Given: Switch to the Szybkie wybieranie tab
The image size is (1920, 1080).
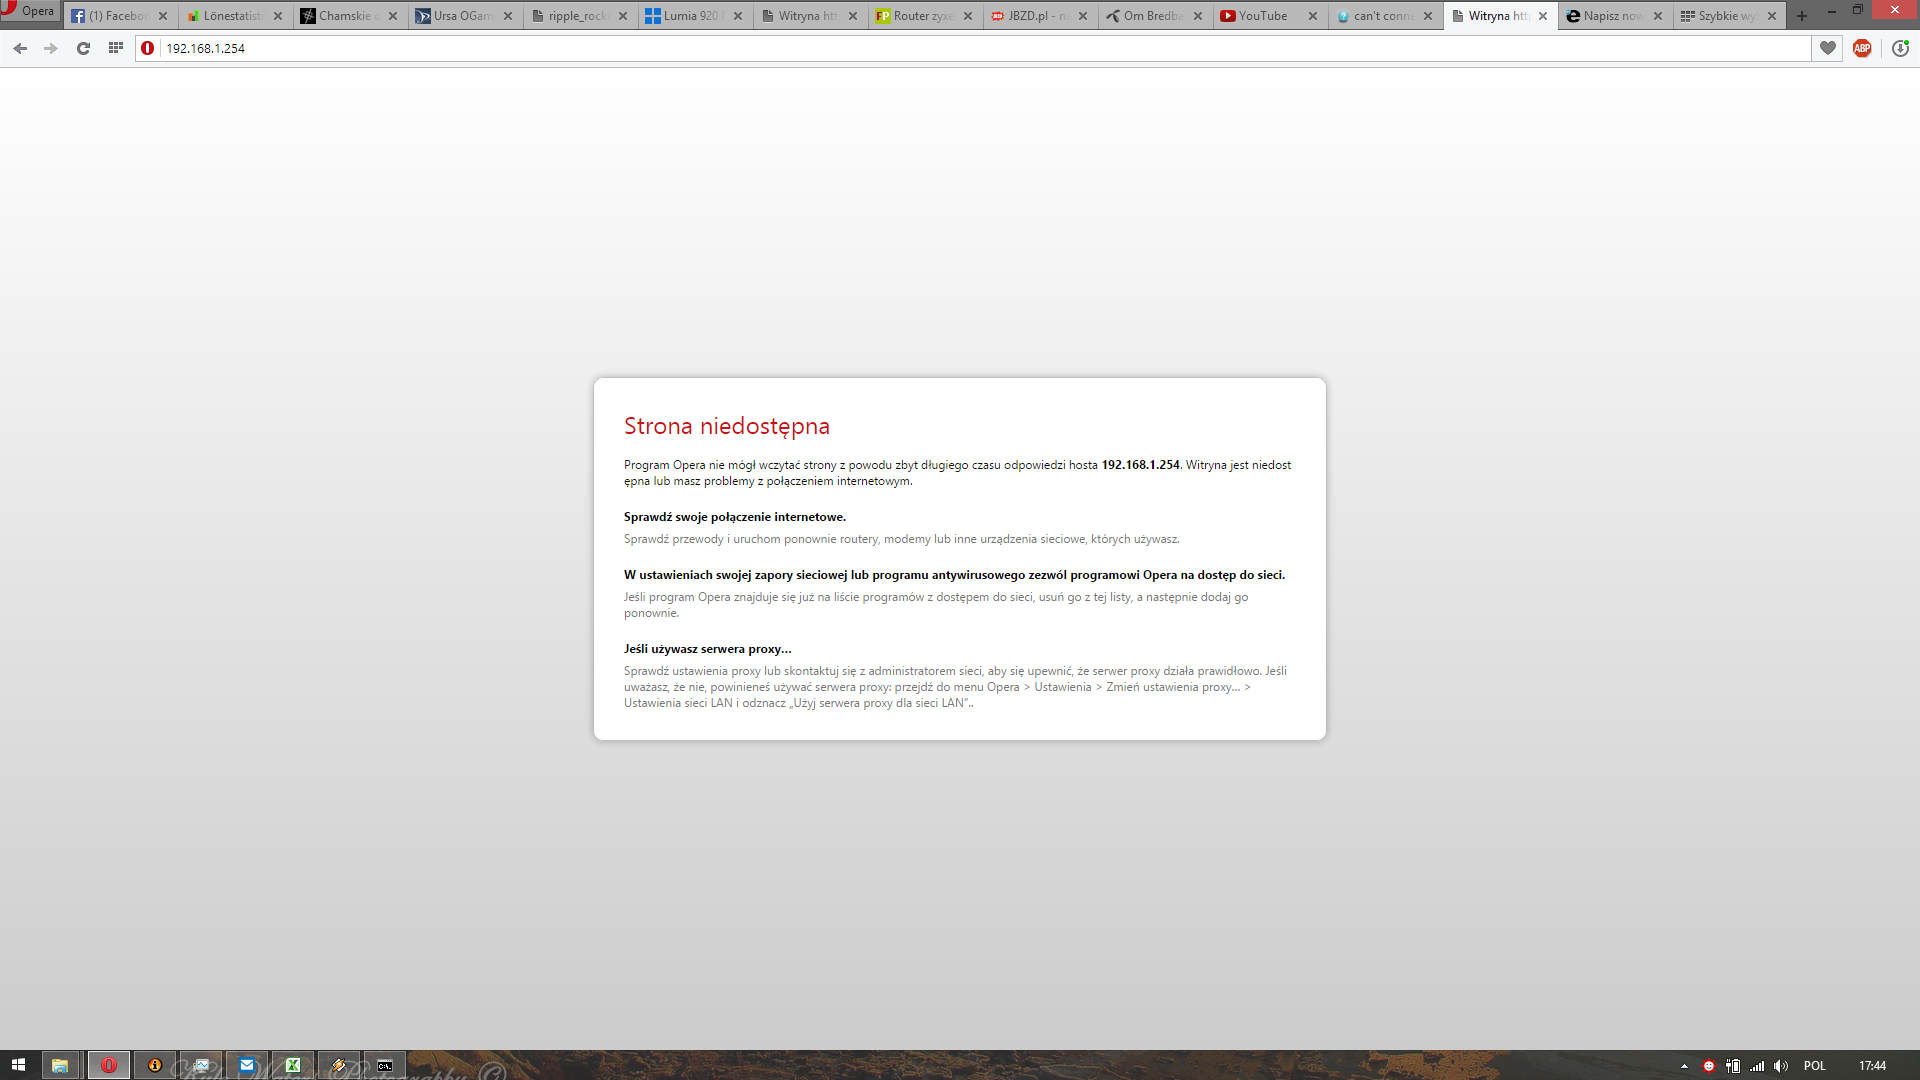Looking at the screenshot, I should (1728, 16).
